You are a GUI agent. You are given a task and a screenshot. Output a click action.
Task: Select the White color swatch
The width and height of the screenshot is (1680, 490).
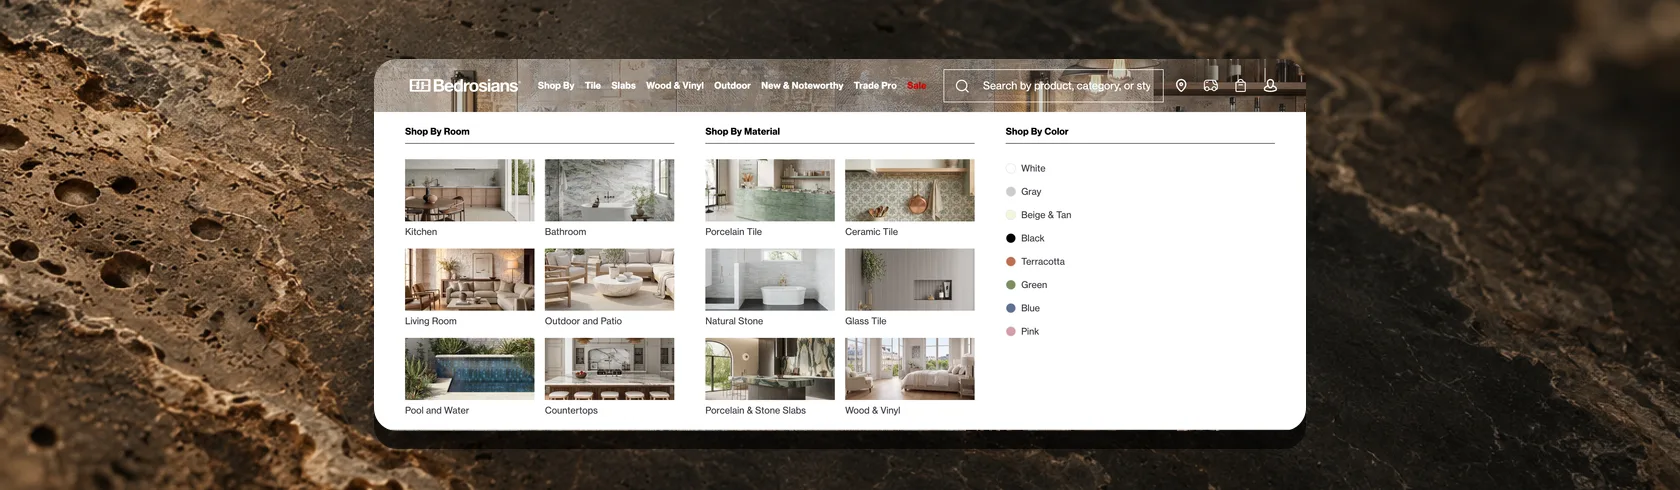[x=1011, y=169]
